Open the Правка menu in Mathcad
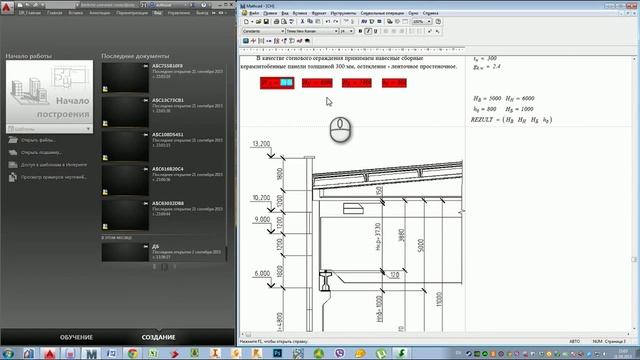Screen dimensions: 640x360 tap(270, 13)
